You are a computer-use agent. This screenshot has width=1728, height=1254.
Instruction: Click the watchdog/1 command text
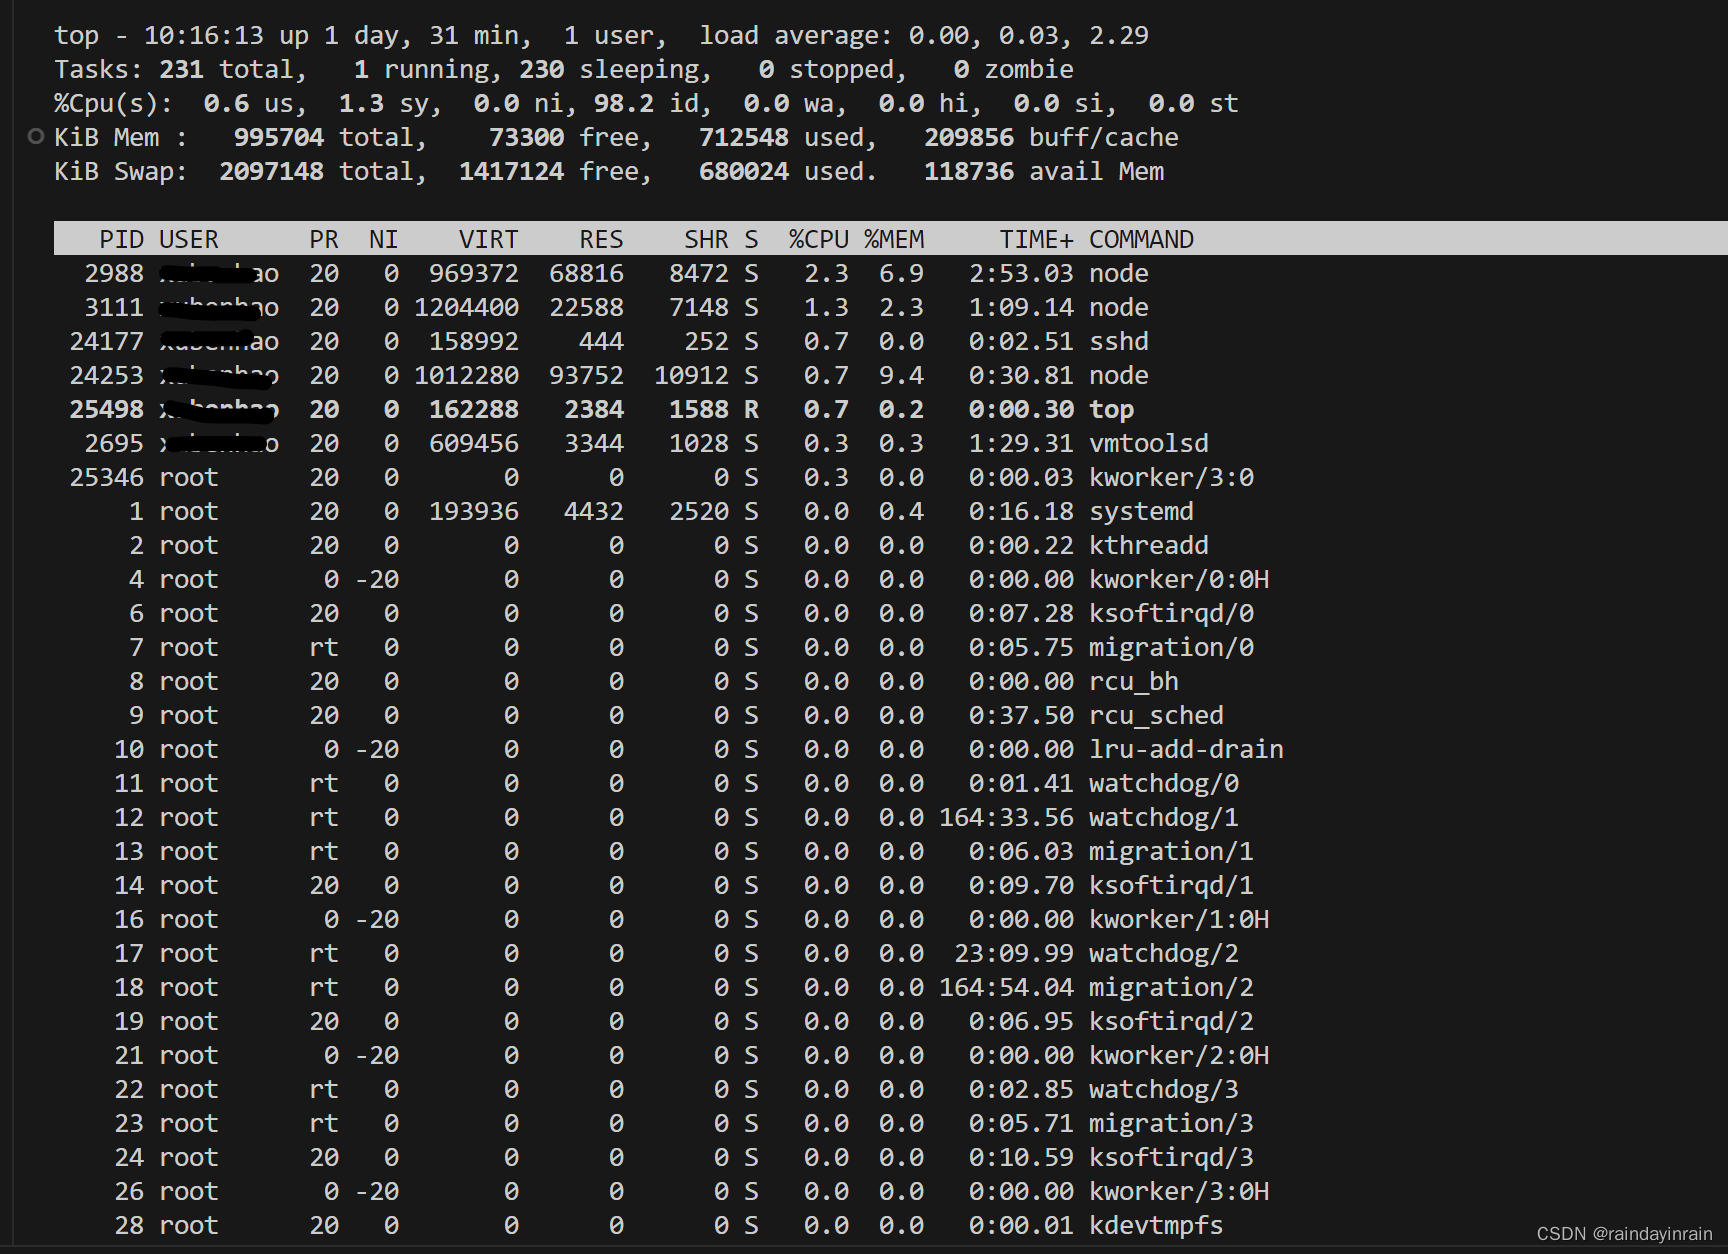point(1164,818)
